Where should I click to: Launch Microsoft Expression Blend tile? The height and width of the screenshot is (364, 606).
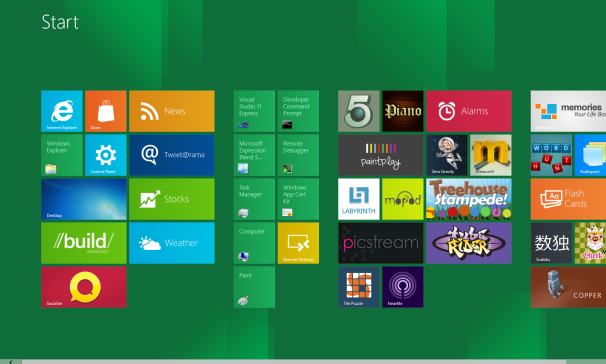point(254,155)
